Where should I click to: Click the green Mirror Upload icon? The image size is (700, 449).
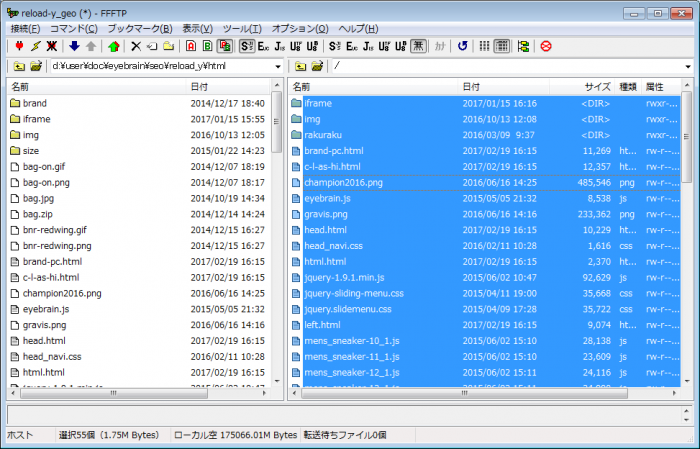pos(115,46)
